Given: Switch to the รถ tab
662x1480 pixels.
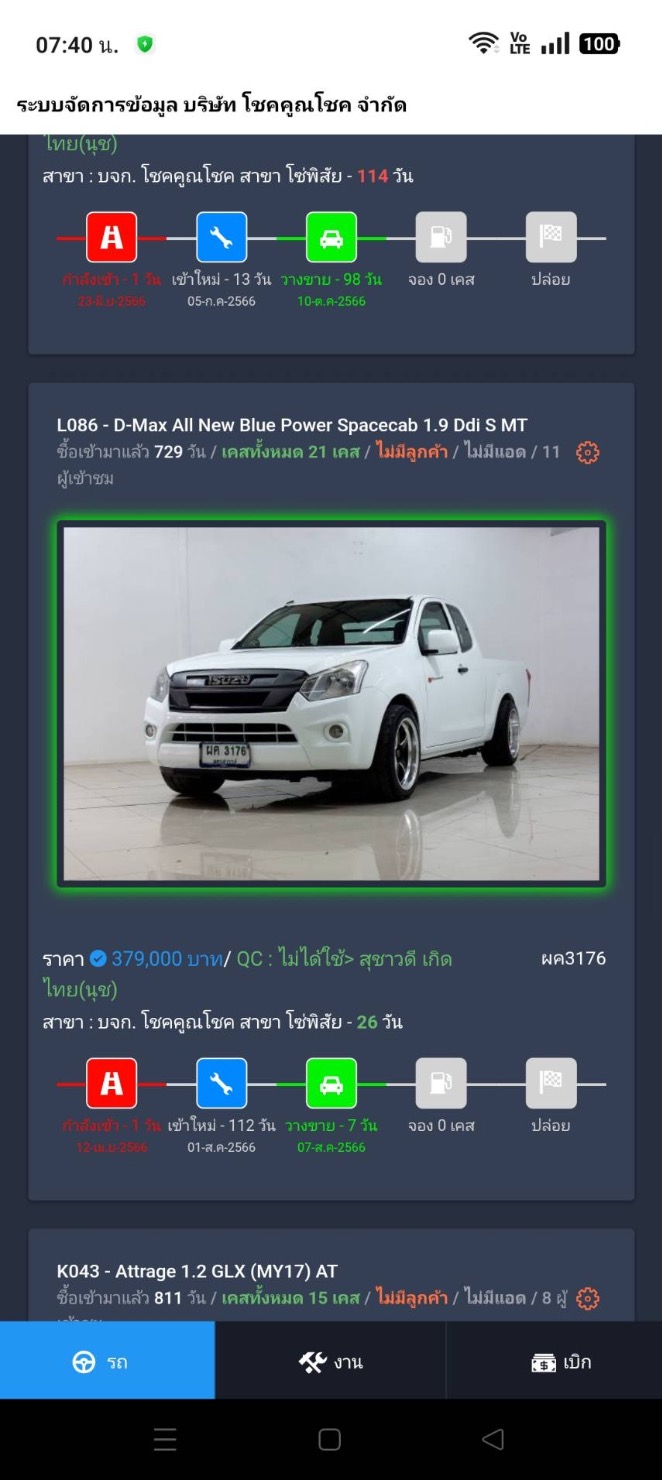Looking at the screenshot, I should pyautogui.click(x=107, y=1361).
